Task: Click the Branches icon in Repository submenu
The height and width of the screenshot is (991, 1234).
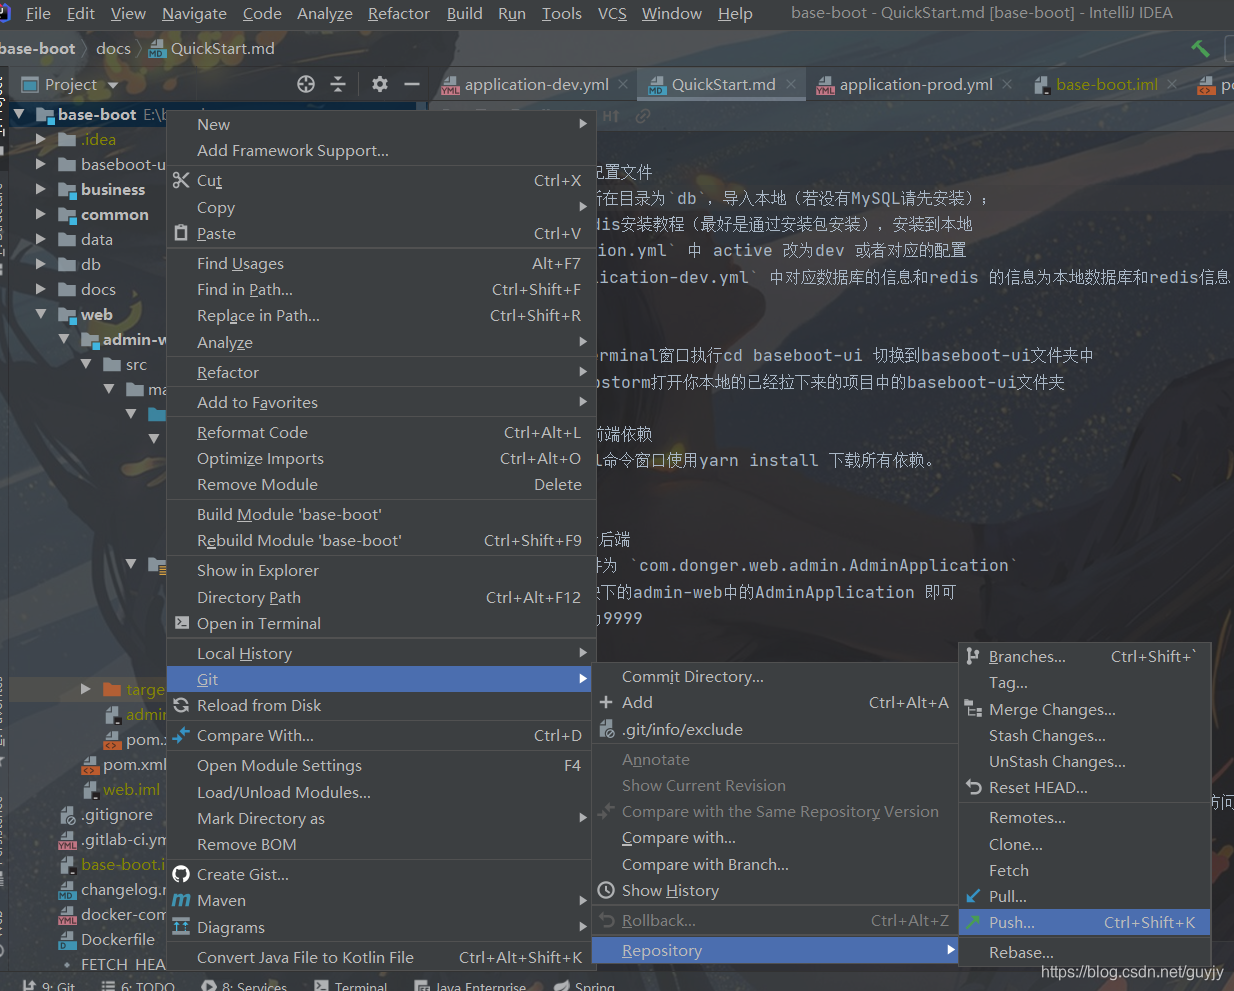Action: click(973, 656)
